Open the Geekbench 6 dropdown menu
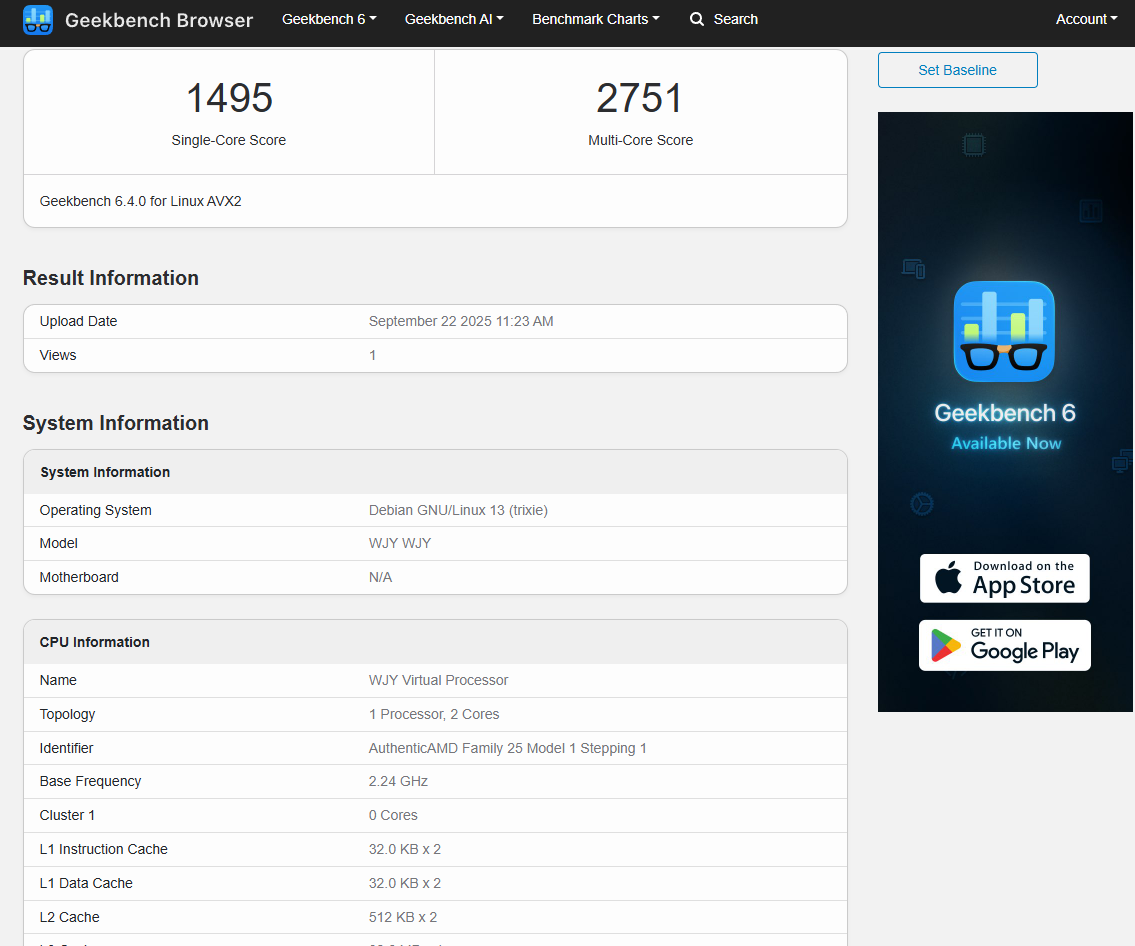Image resolution: width=1135 pixels, height=946 pixels. point(329,19)
